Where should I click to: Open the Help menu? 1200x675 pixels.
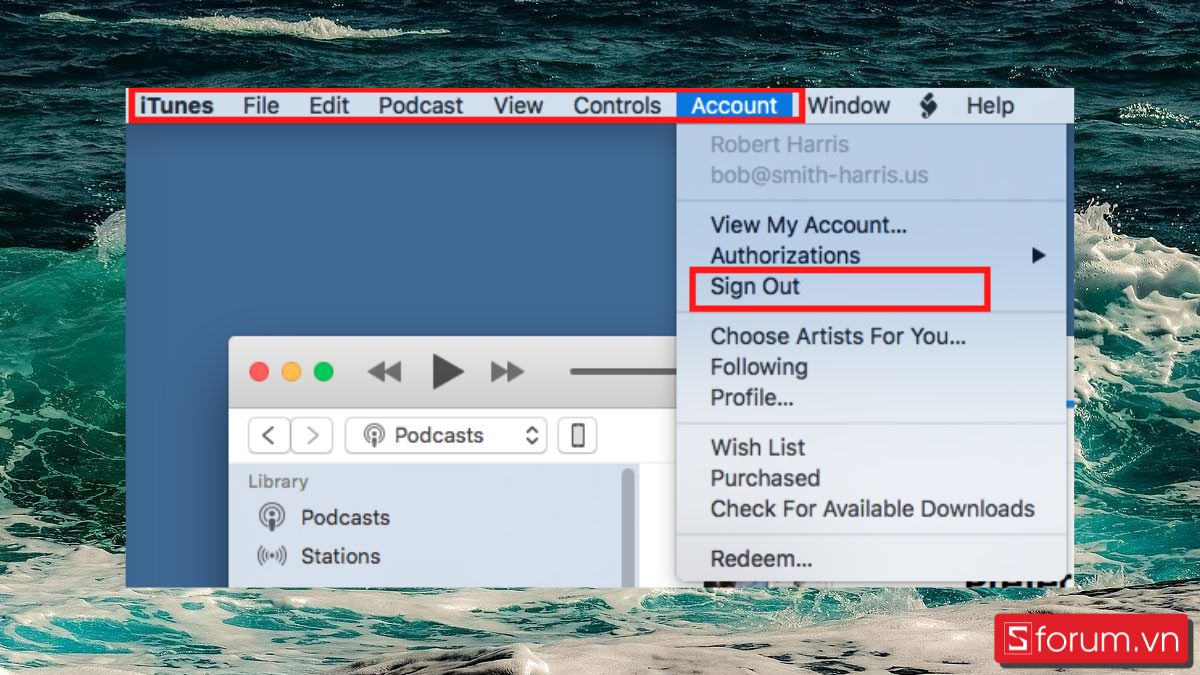tap(989, 105)
